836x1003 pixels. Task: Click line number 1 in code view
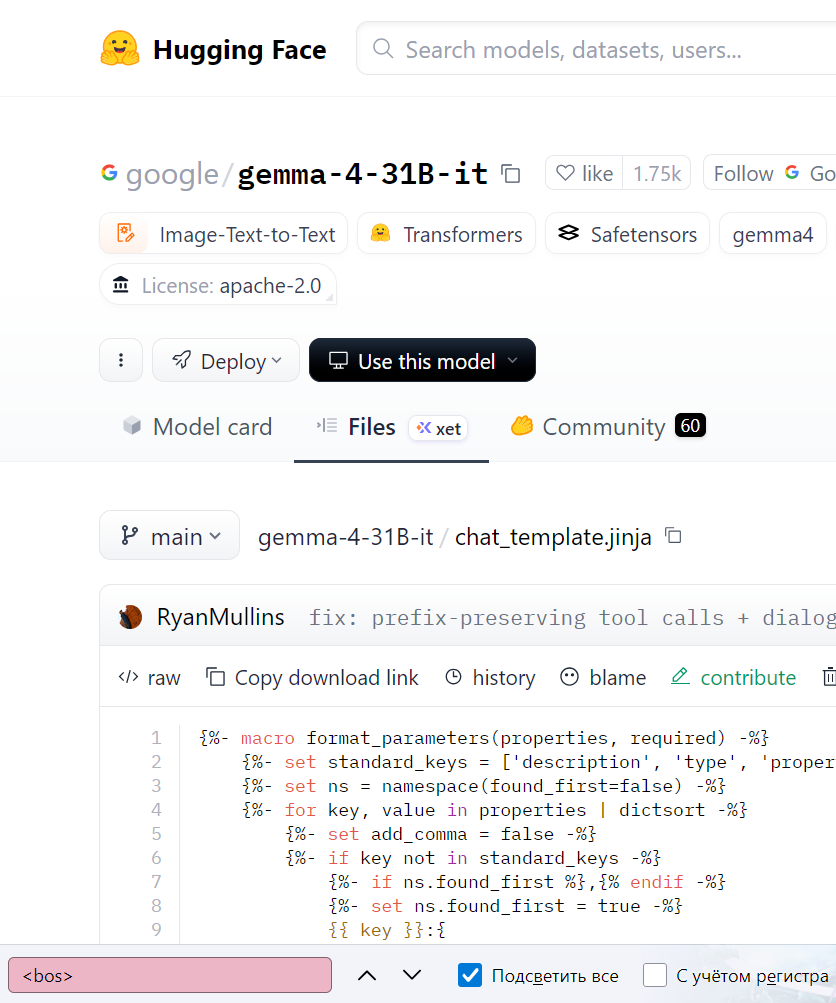(x=156, y=738)
